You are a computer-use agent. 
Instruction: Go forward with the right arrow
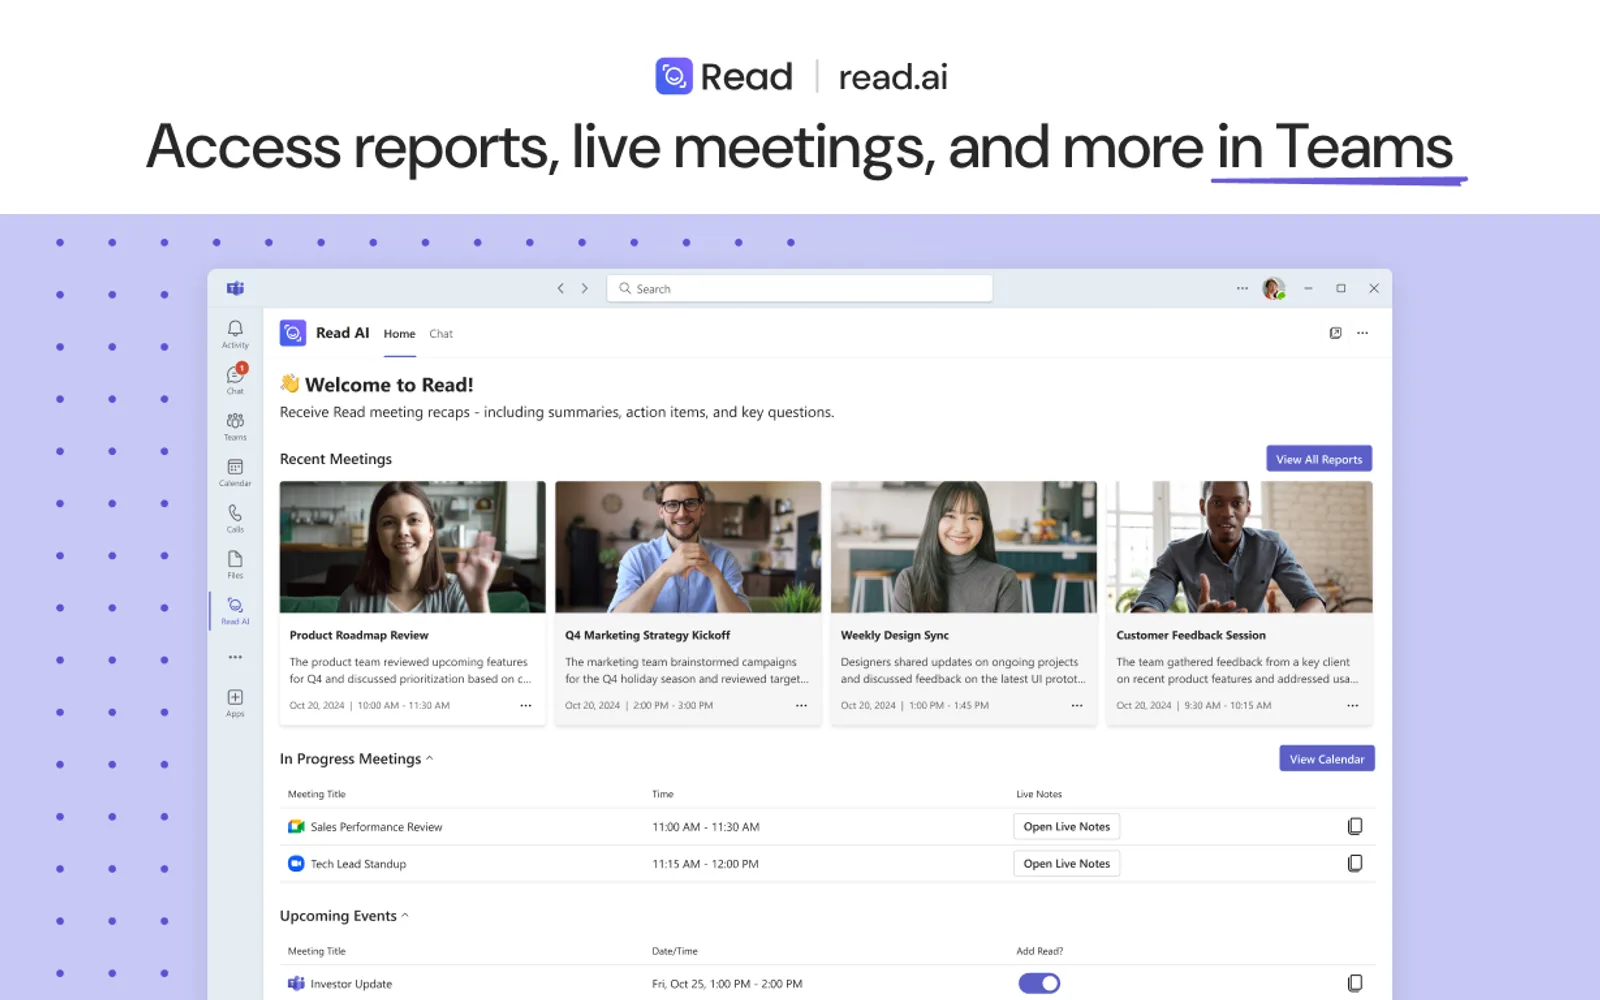(x=585, y=288)
